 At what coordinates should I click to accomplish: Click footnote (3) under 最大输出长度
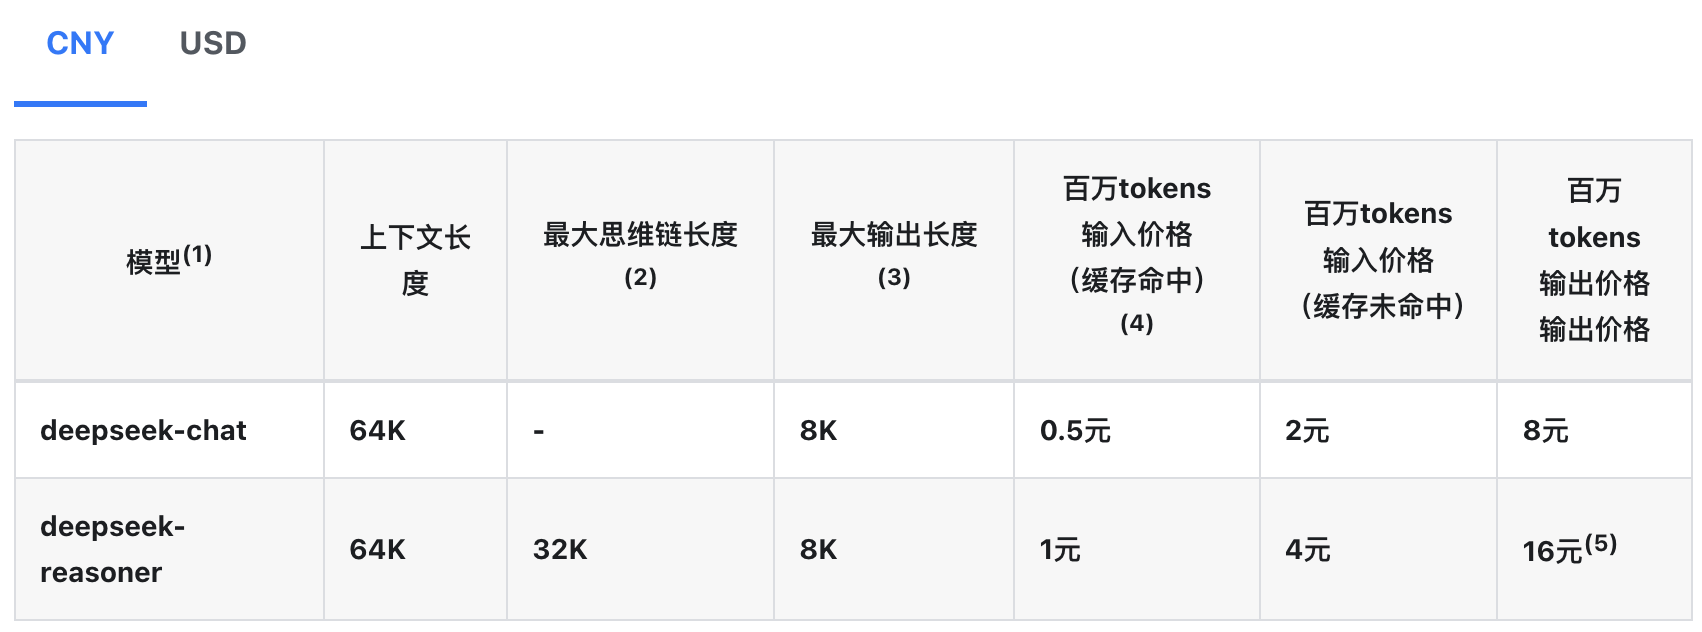[x=894, y=277]
